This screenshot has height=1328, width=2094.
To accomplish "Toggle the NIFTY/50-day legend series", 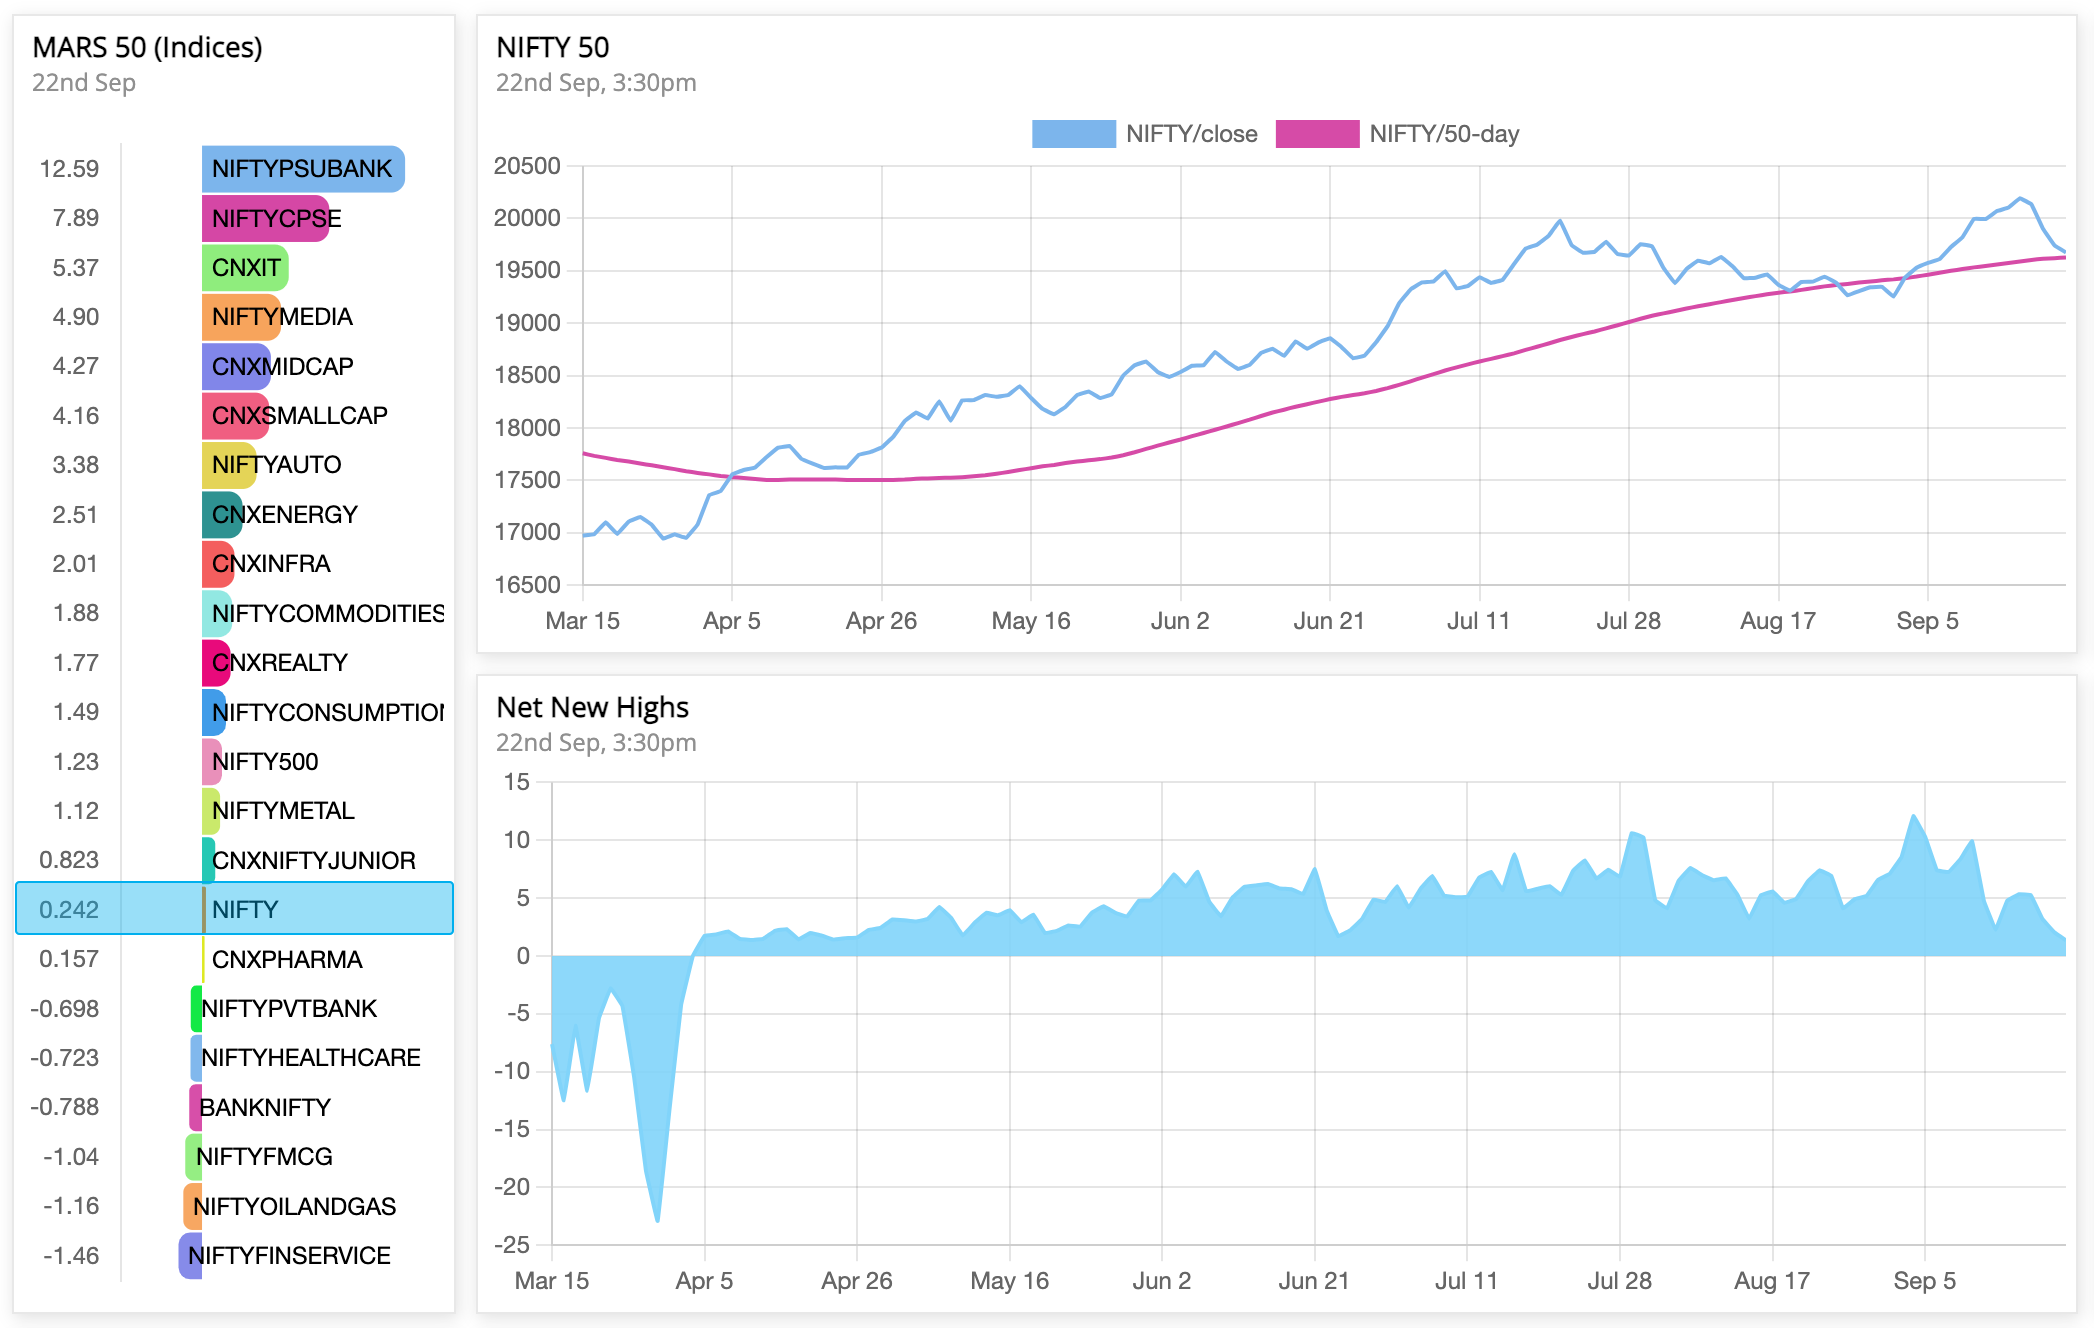I will [1443, 134].
